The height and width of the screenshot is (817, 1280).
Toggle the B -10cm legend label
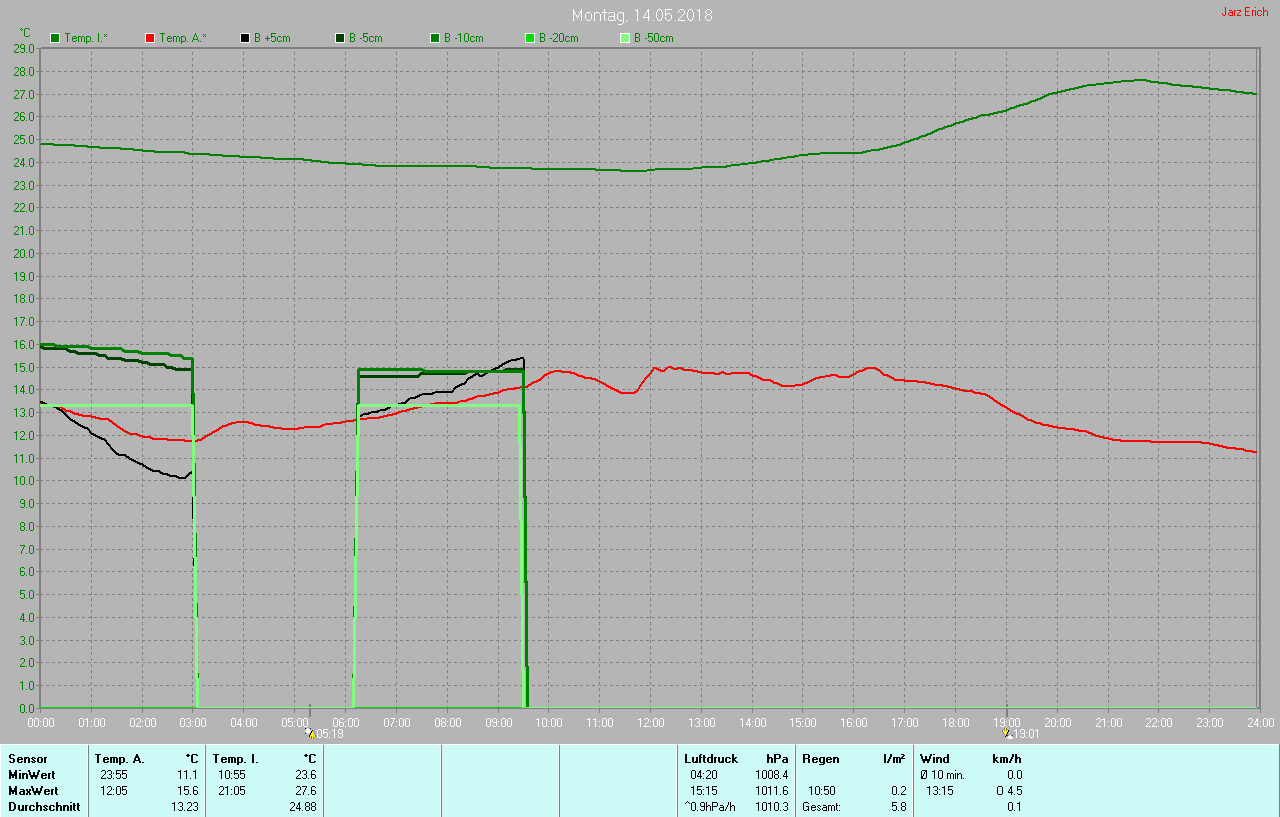coord(463,38)
